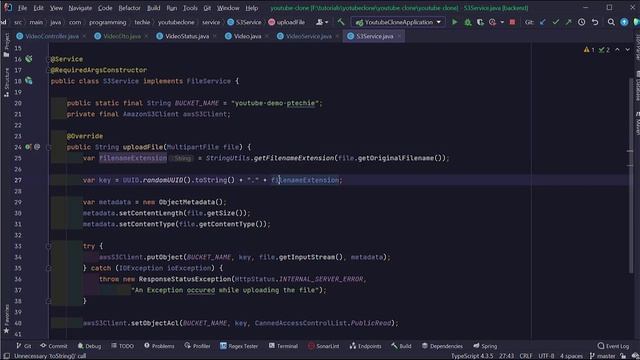
Task: Open the Structure tool window on left stripe
Action: tap(6, 82)
